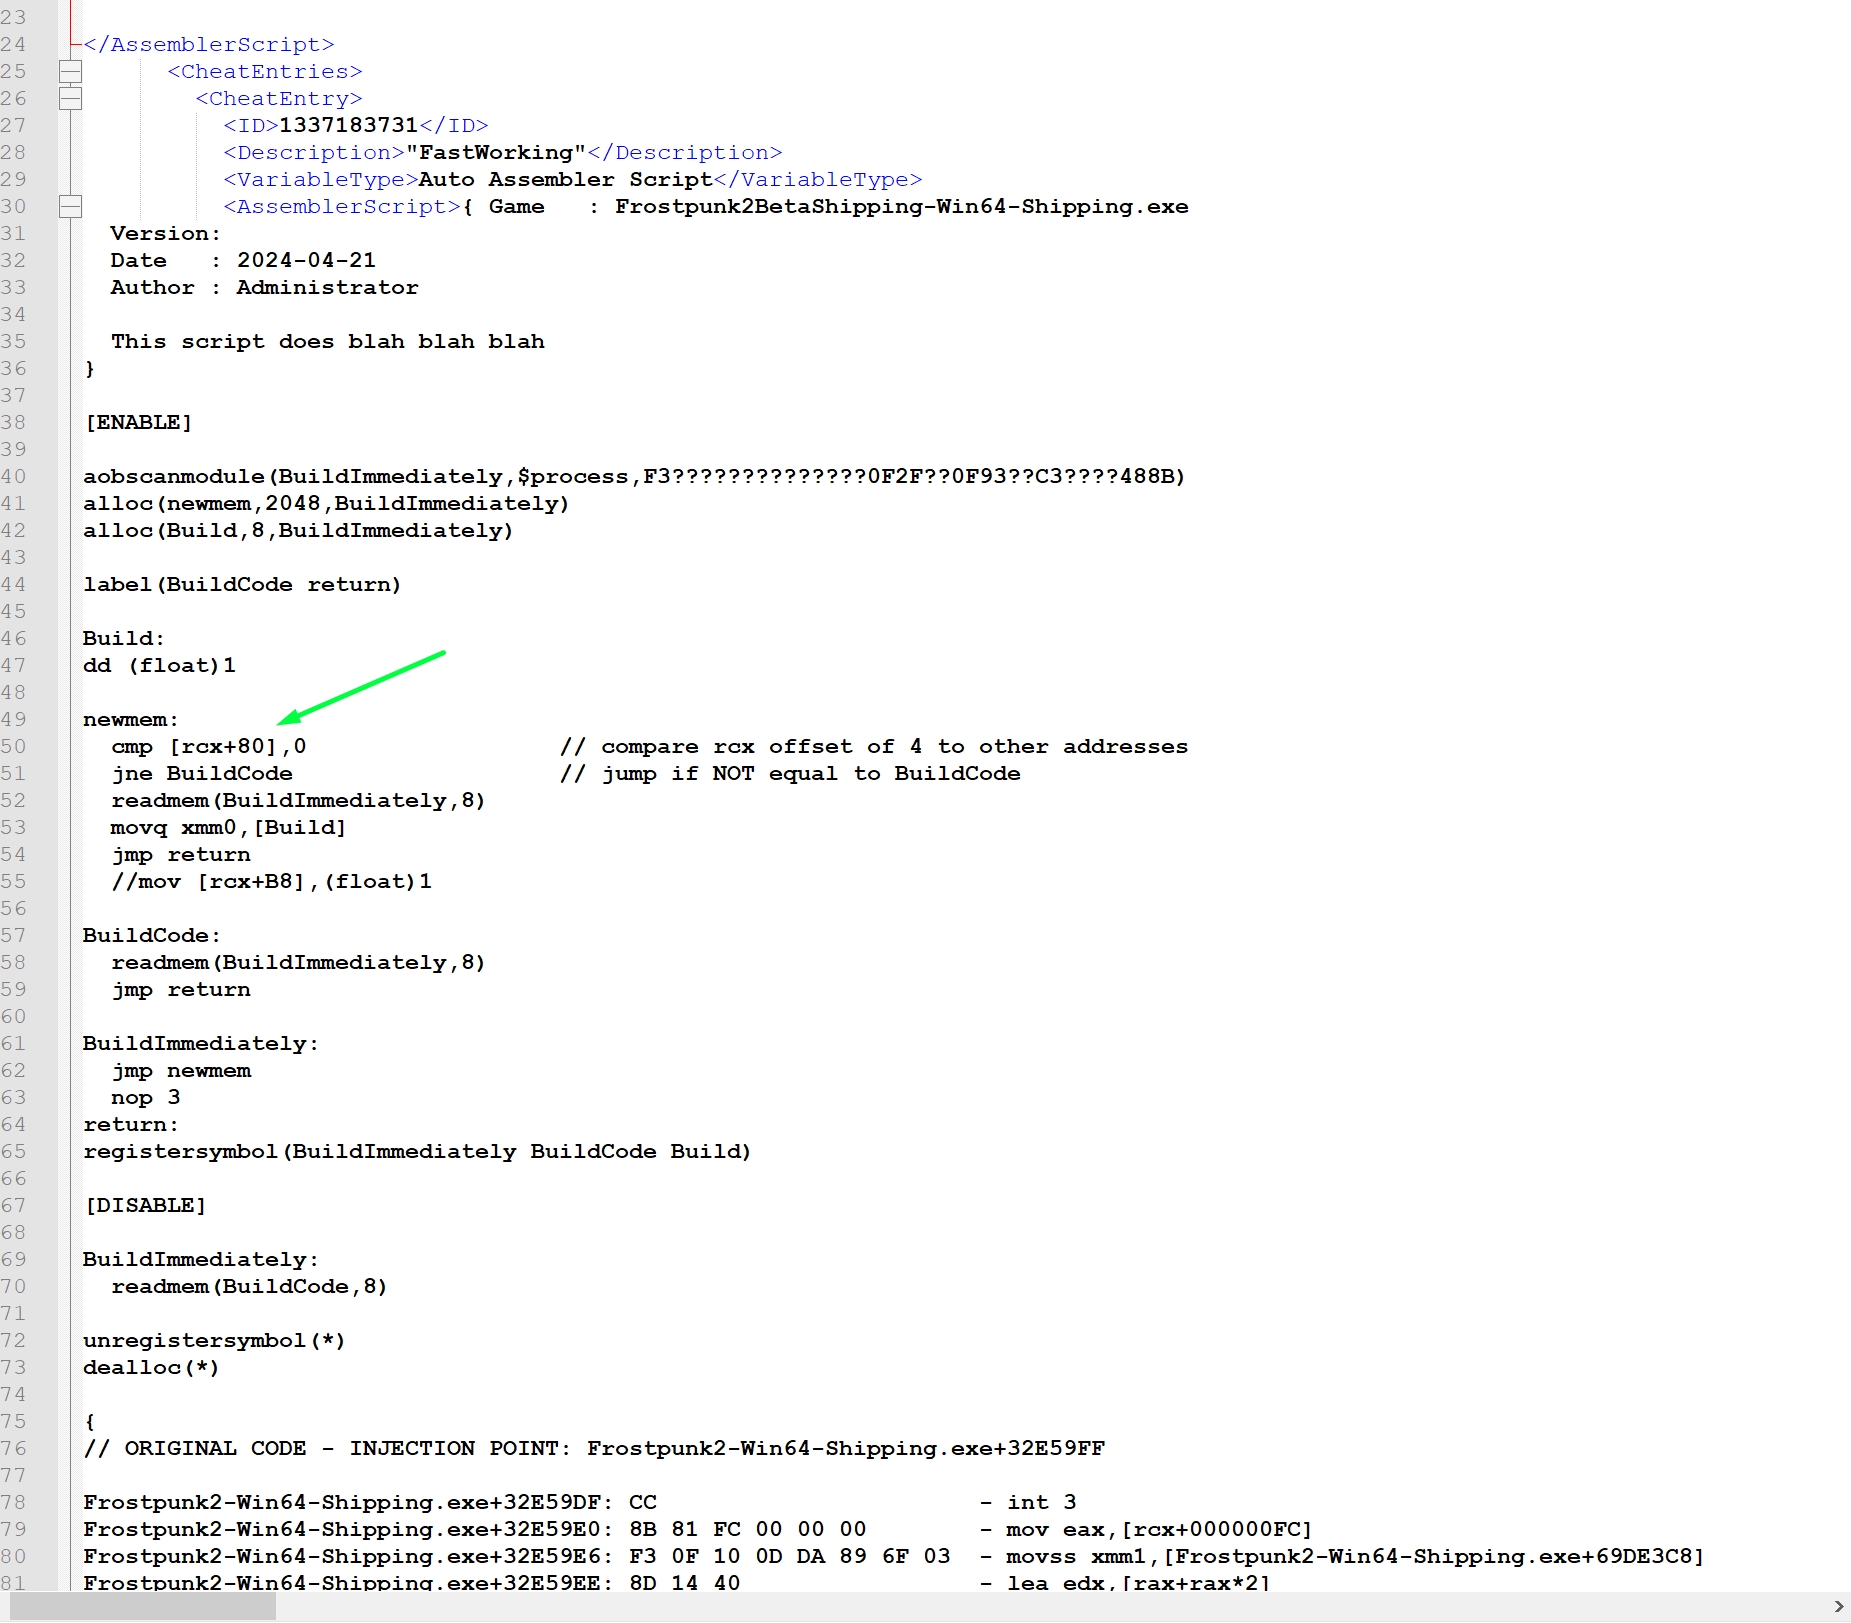Click line number 67 in the gutter
The image size is (1851, 1623).
tap(14, 1206)
